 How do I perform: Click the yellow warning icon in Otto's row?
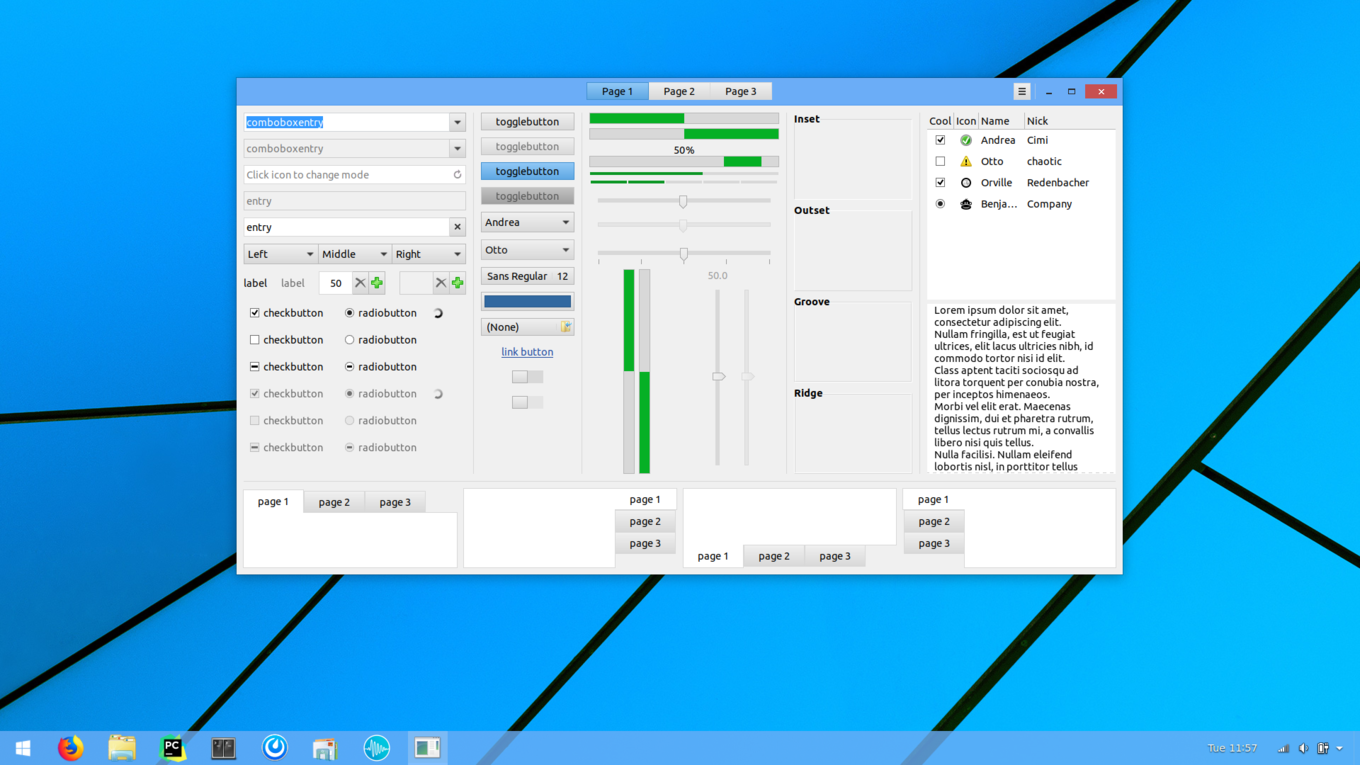[x=966, y=161]
